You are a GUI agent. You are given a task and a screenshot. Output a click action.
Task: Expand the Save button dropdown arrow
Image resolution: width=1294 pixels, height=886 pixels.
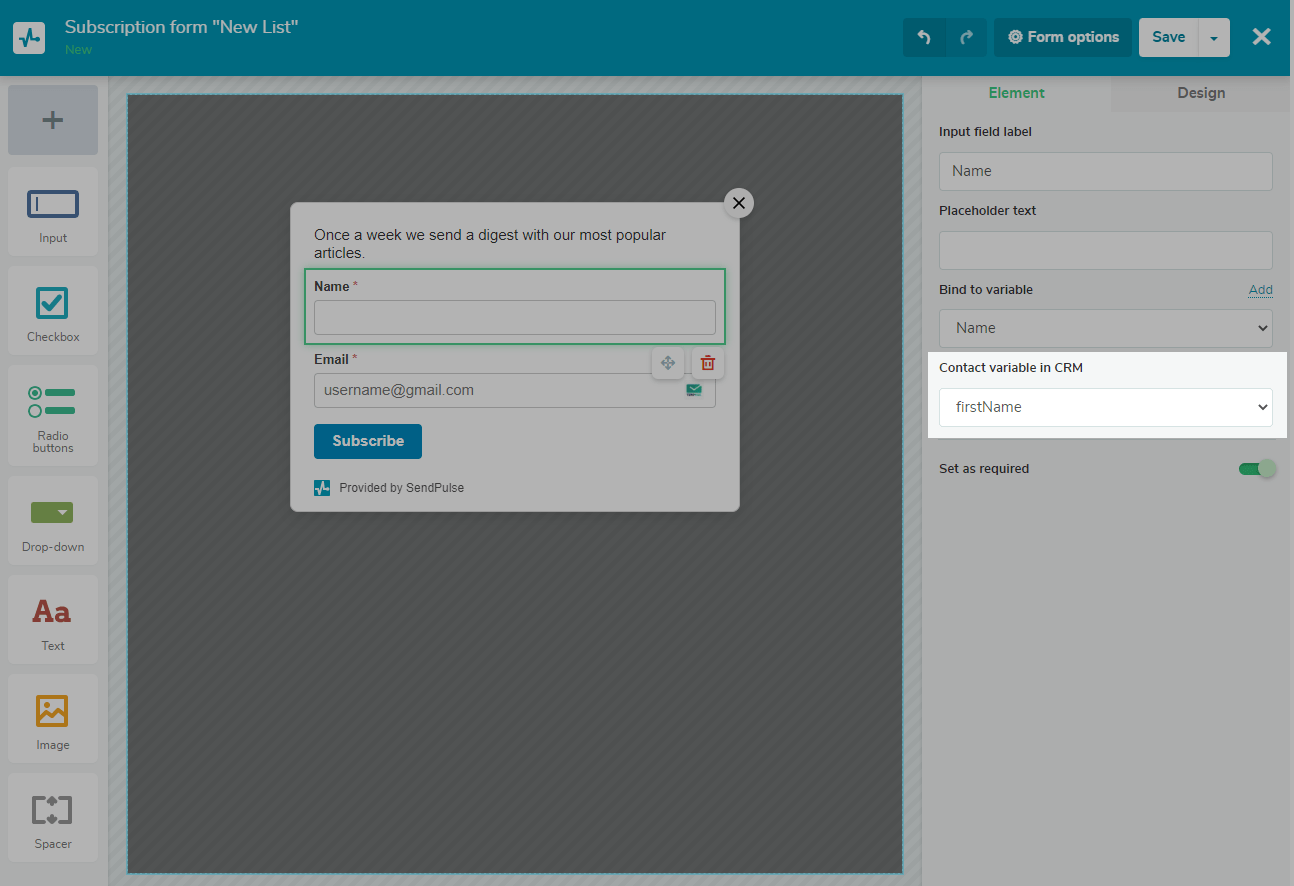coord(1214,38)
